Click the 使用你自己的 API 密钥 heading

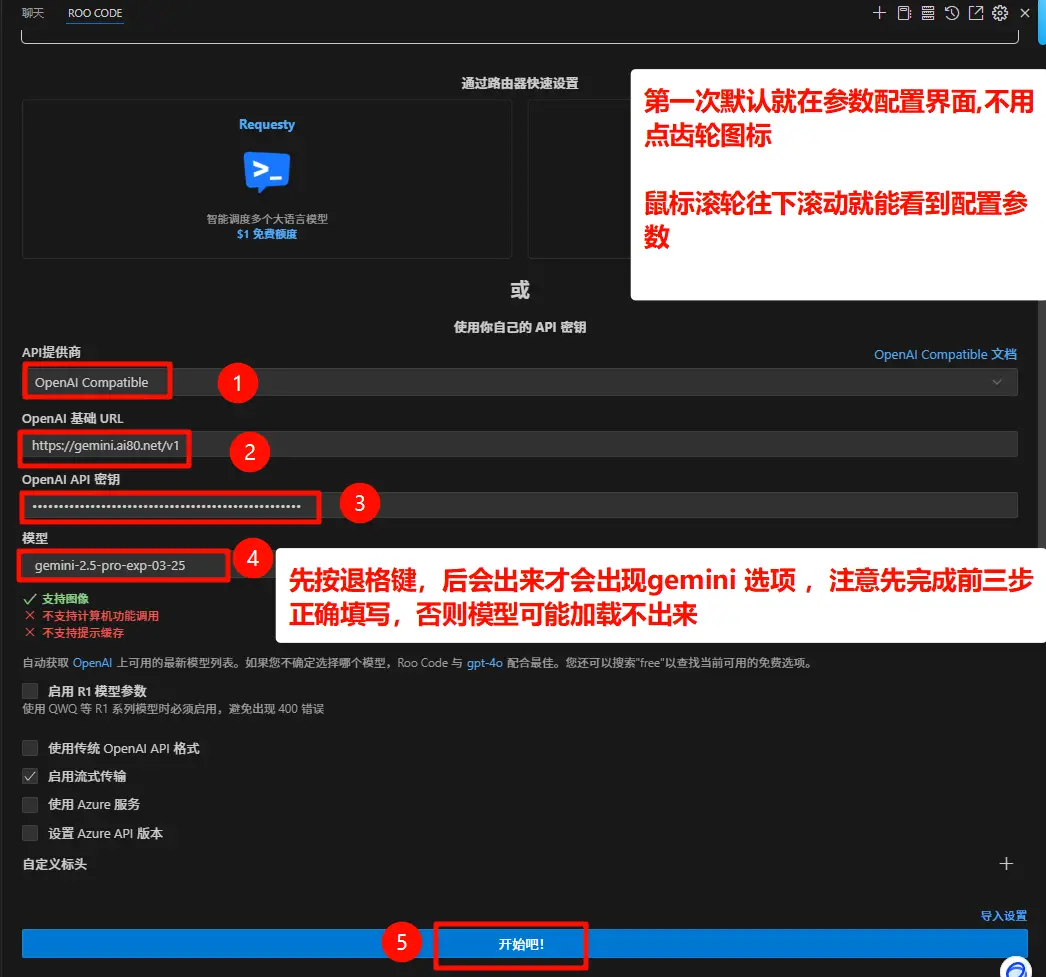520,327
